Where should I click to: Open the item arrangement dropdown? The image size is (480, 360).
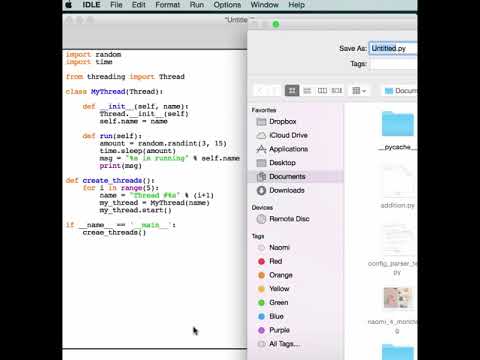(359, 91)
